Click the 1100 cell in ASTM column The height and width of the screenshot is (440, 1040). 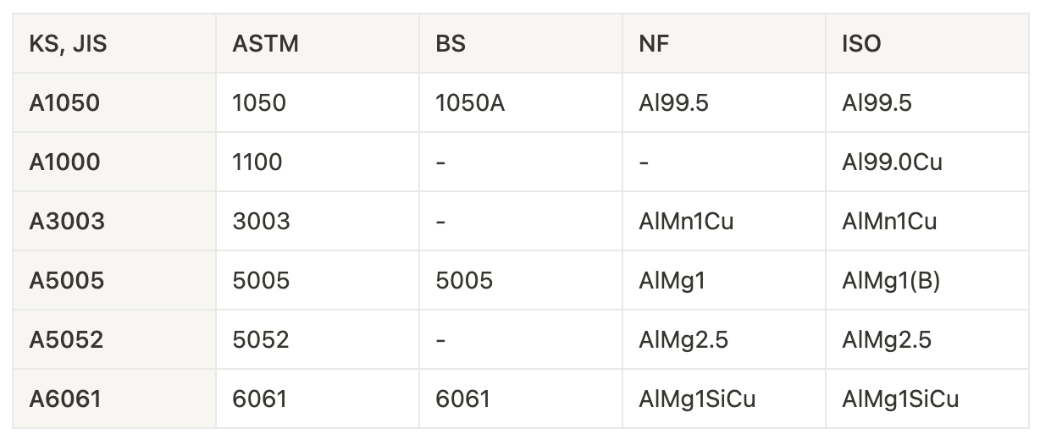pos(257,162)
